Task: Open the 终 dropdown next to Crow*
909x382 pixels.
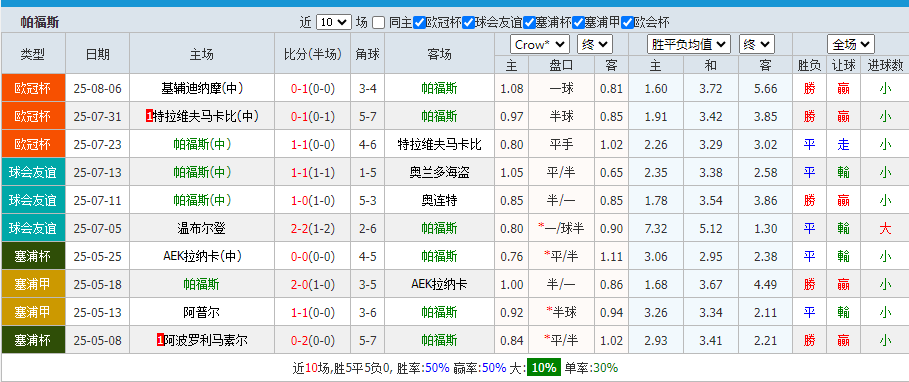Action: click(595, 44)
